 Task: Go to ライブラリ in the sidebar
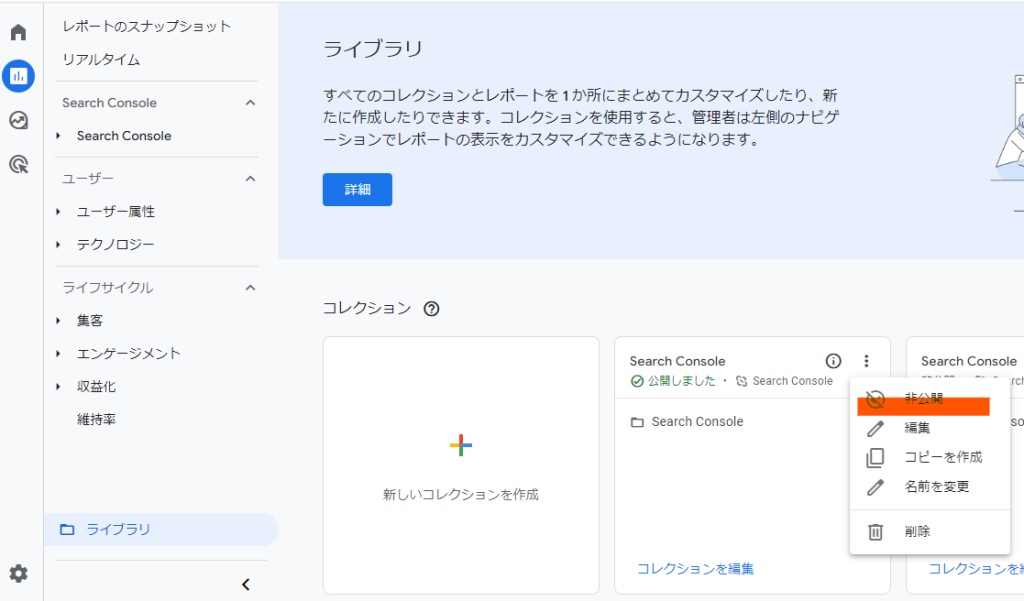(x=161, y=529)
